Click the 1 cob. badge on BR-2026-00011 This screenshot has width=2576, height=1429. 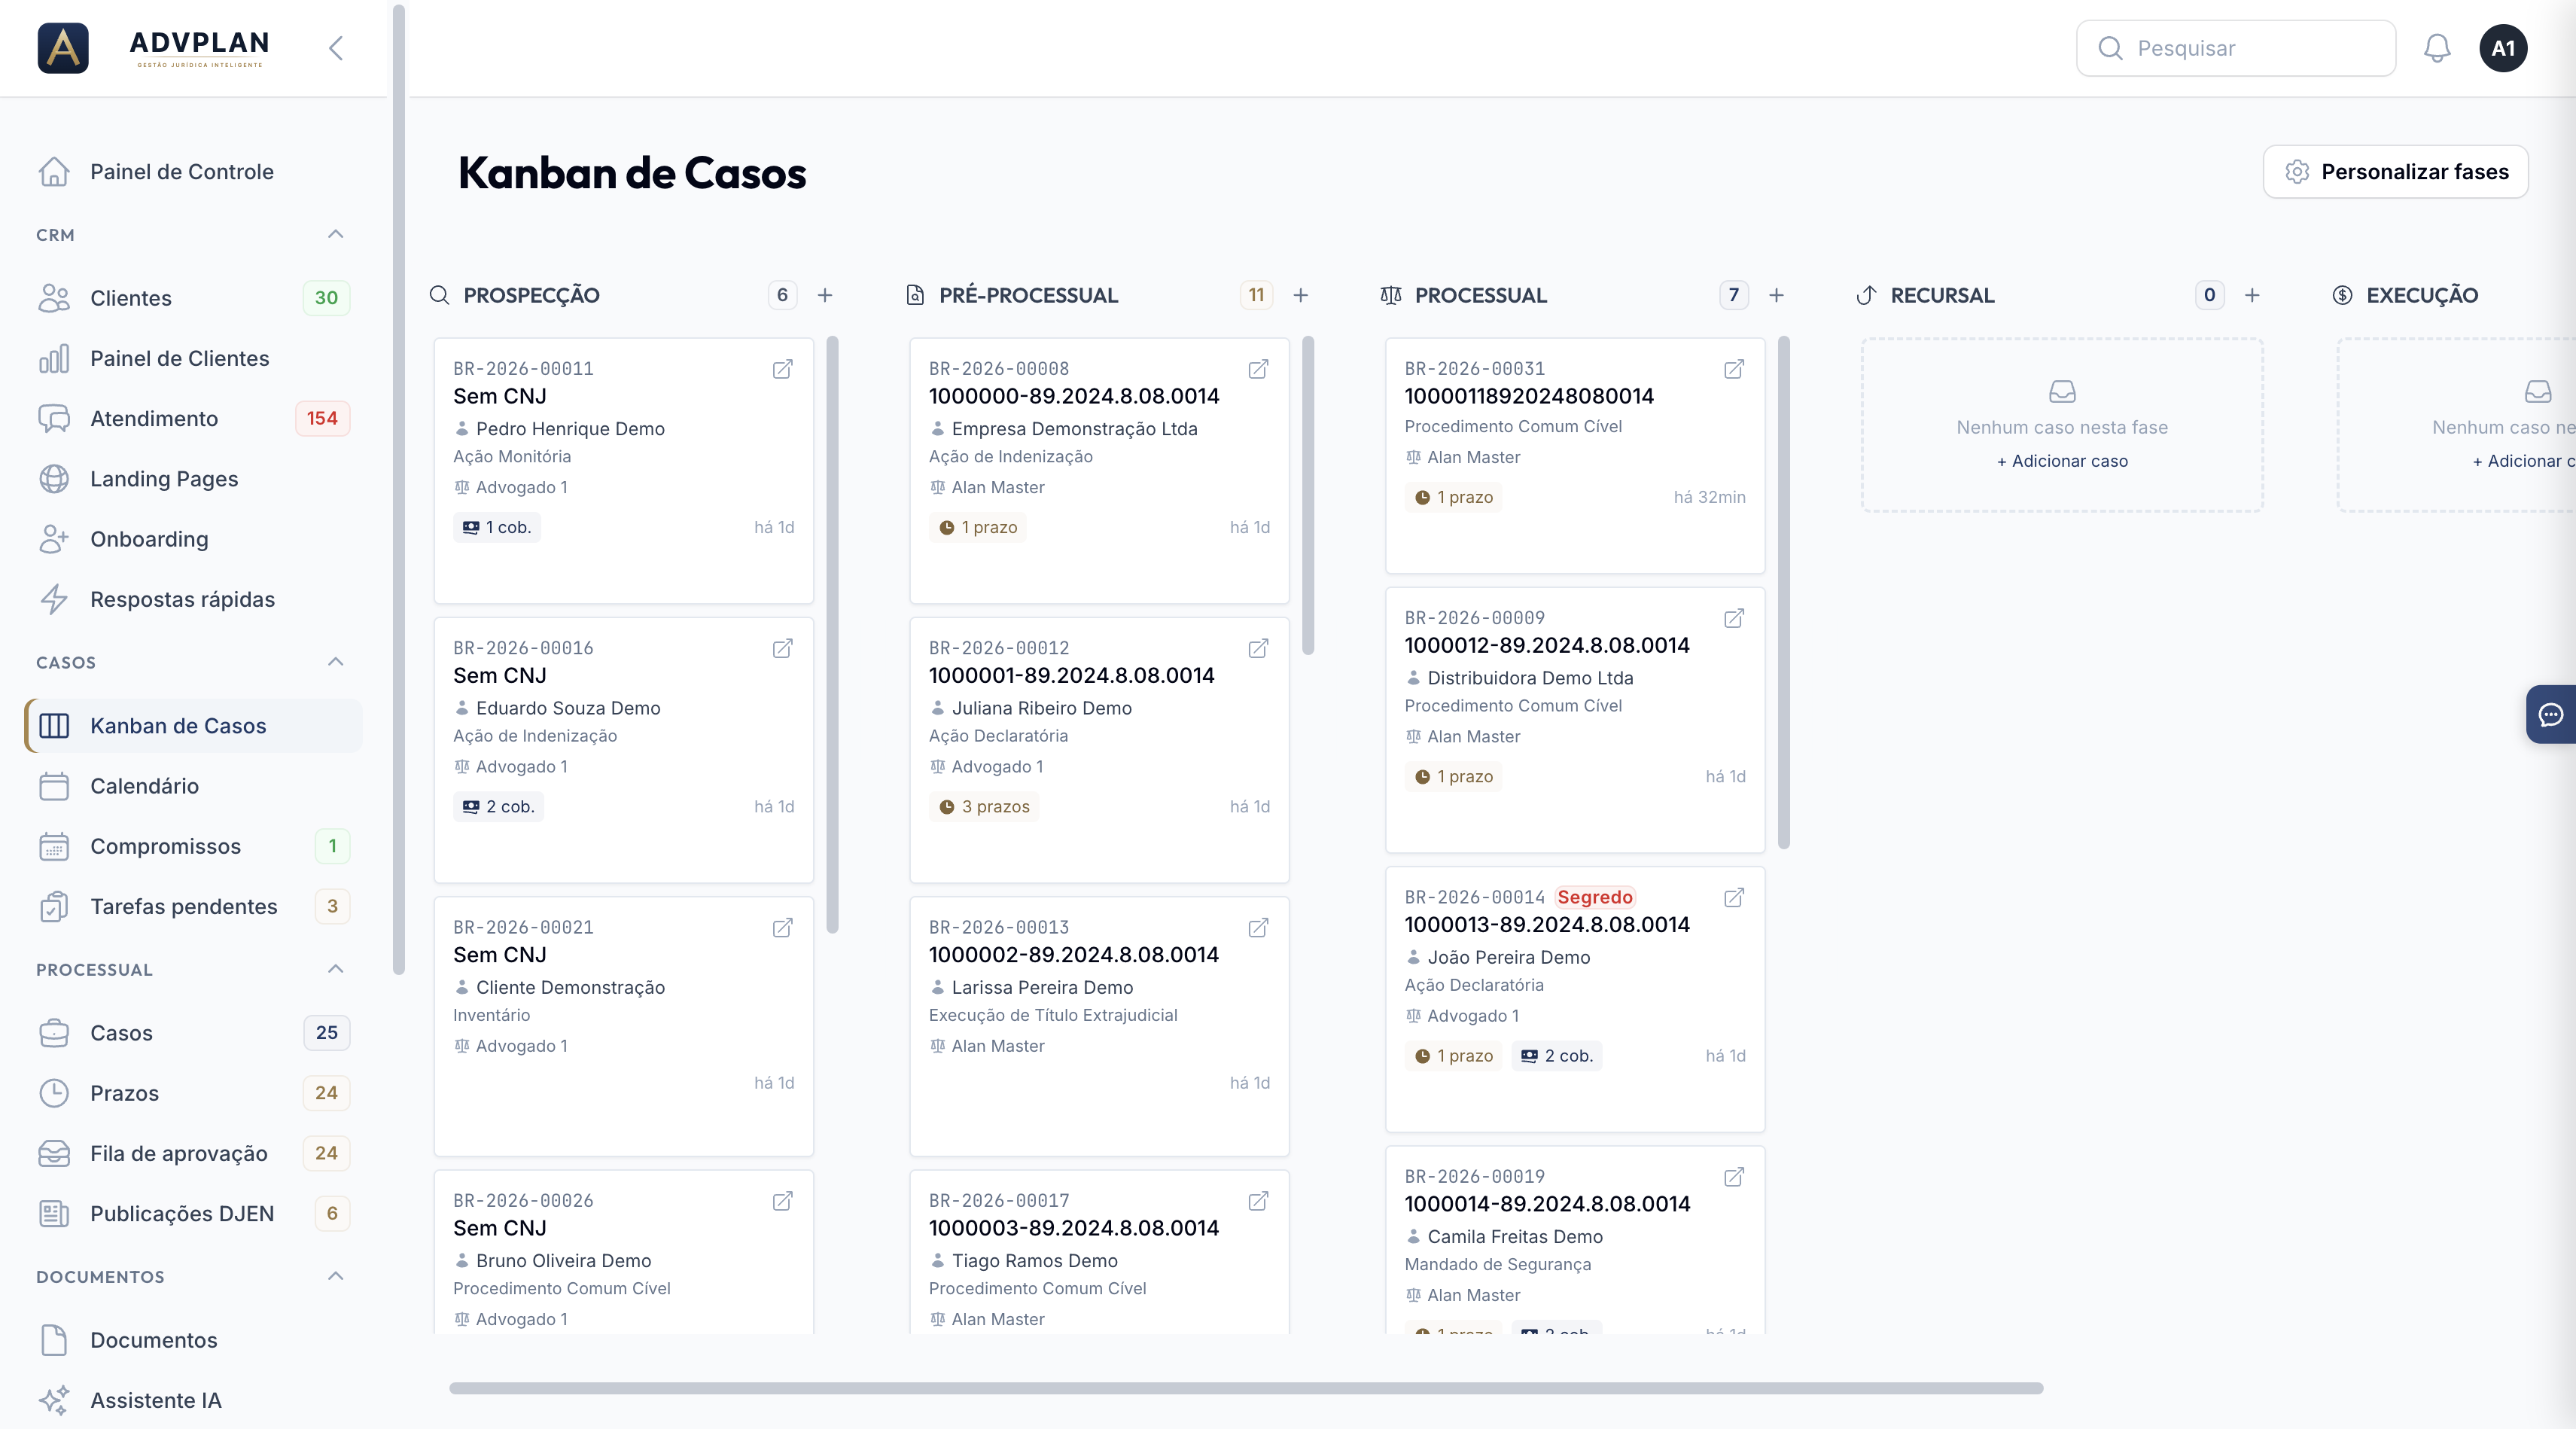(x=497, y=527)
